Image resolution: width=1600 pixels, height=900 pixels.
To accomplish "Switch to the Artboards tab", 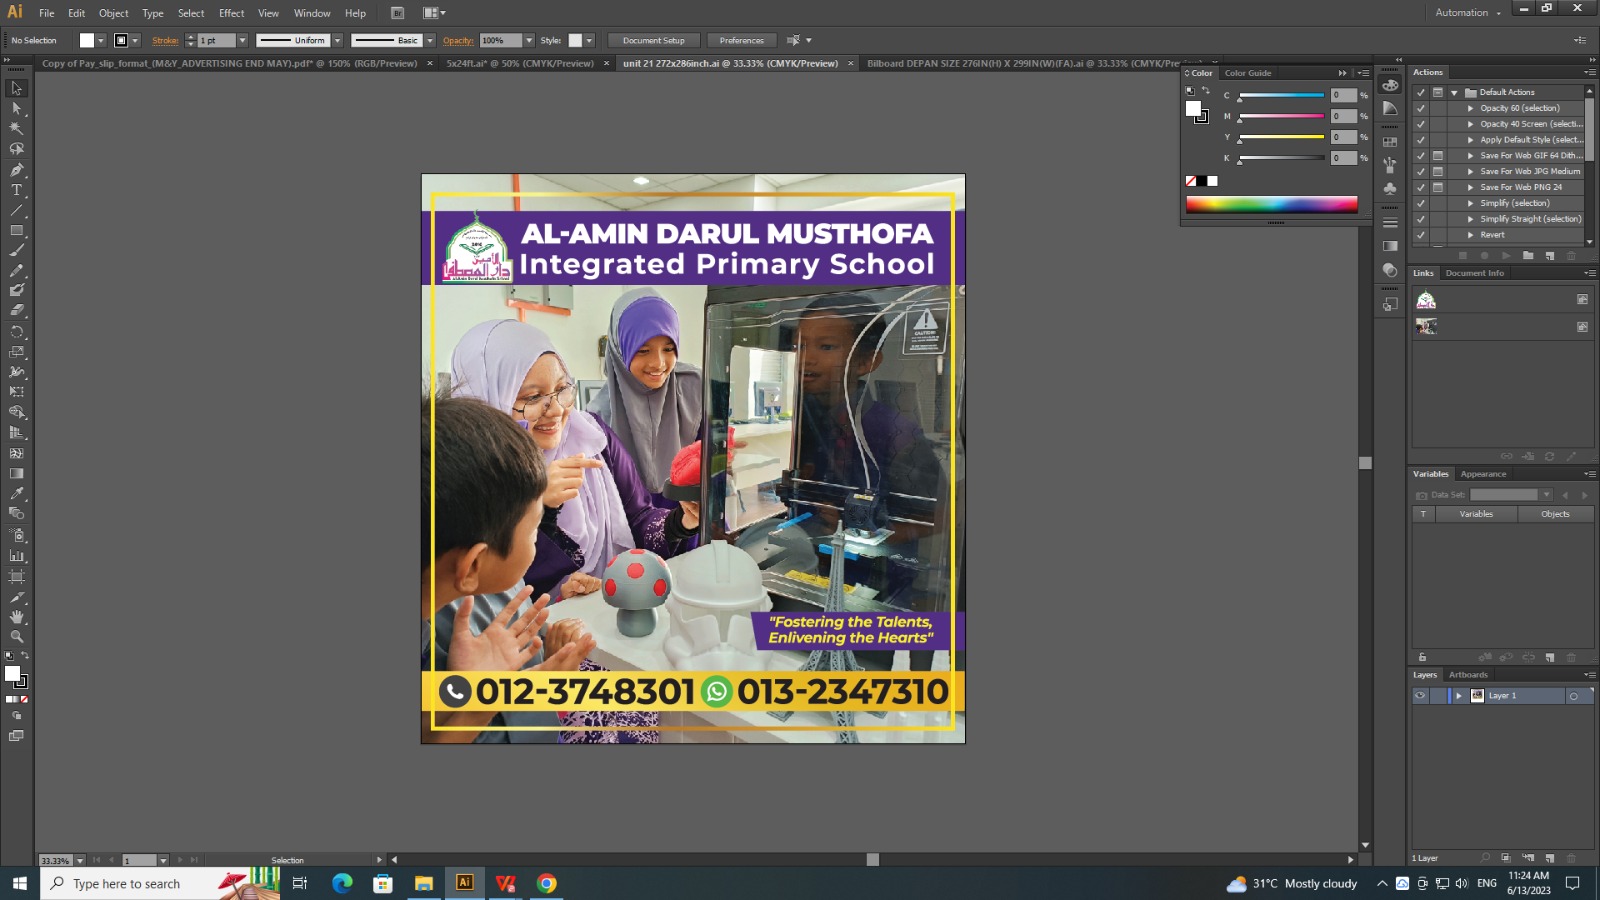I will 1468,675.
